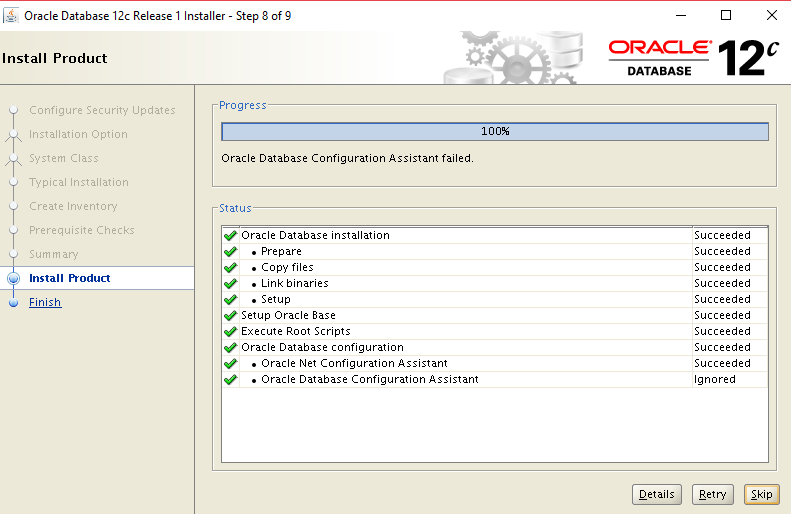Click the checkmark beside Oracle Net Configuration Assistant
The width and height of the screenshot is (791, 514).
(231, 364)
